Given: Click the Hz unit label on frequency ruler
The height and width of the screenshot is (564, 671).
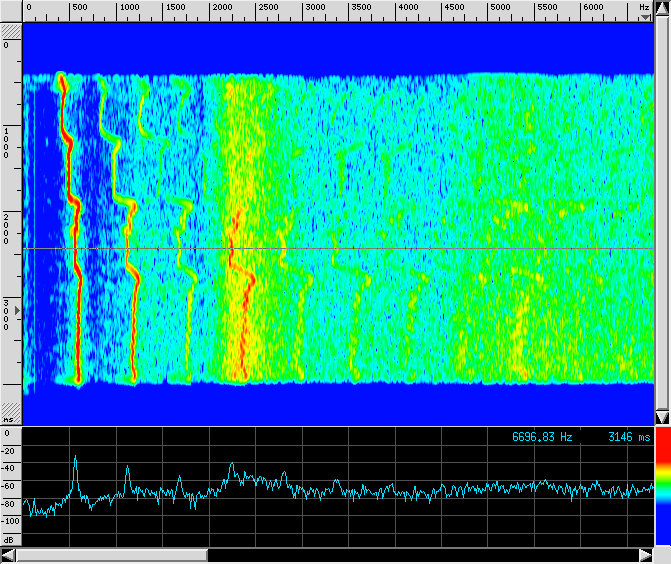Looking at the screenshot, I should point(645,7).
